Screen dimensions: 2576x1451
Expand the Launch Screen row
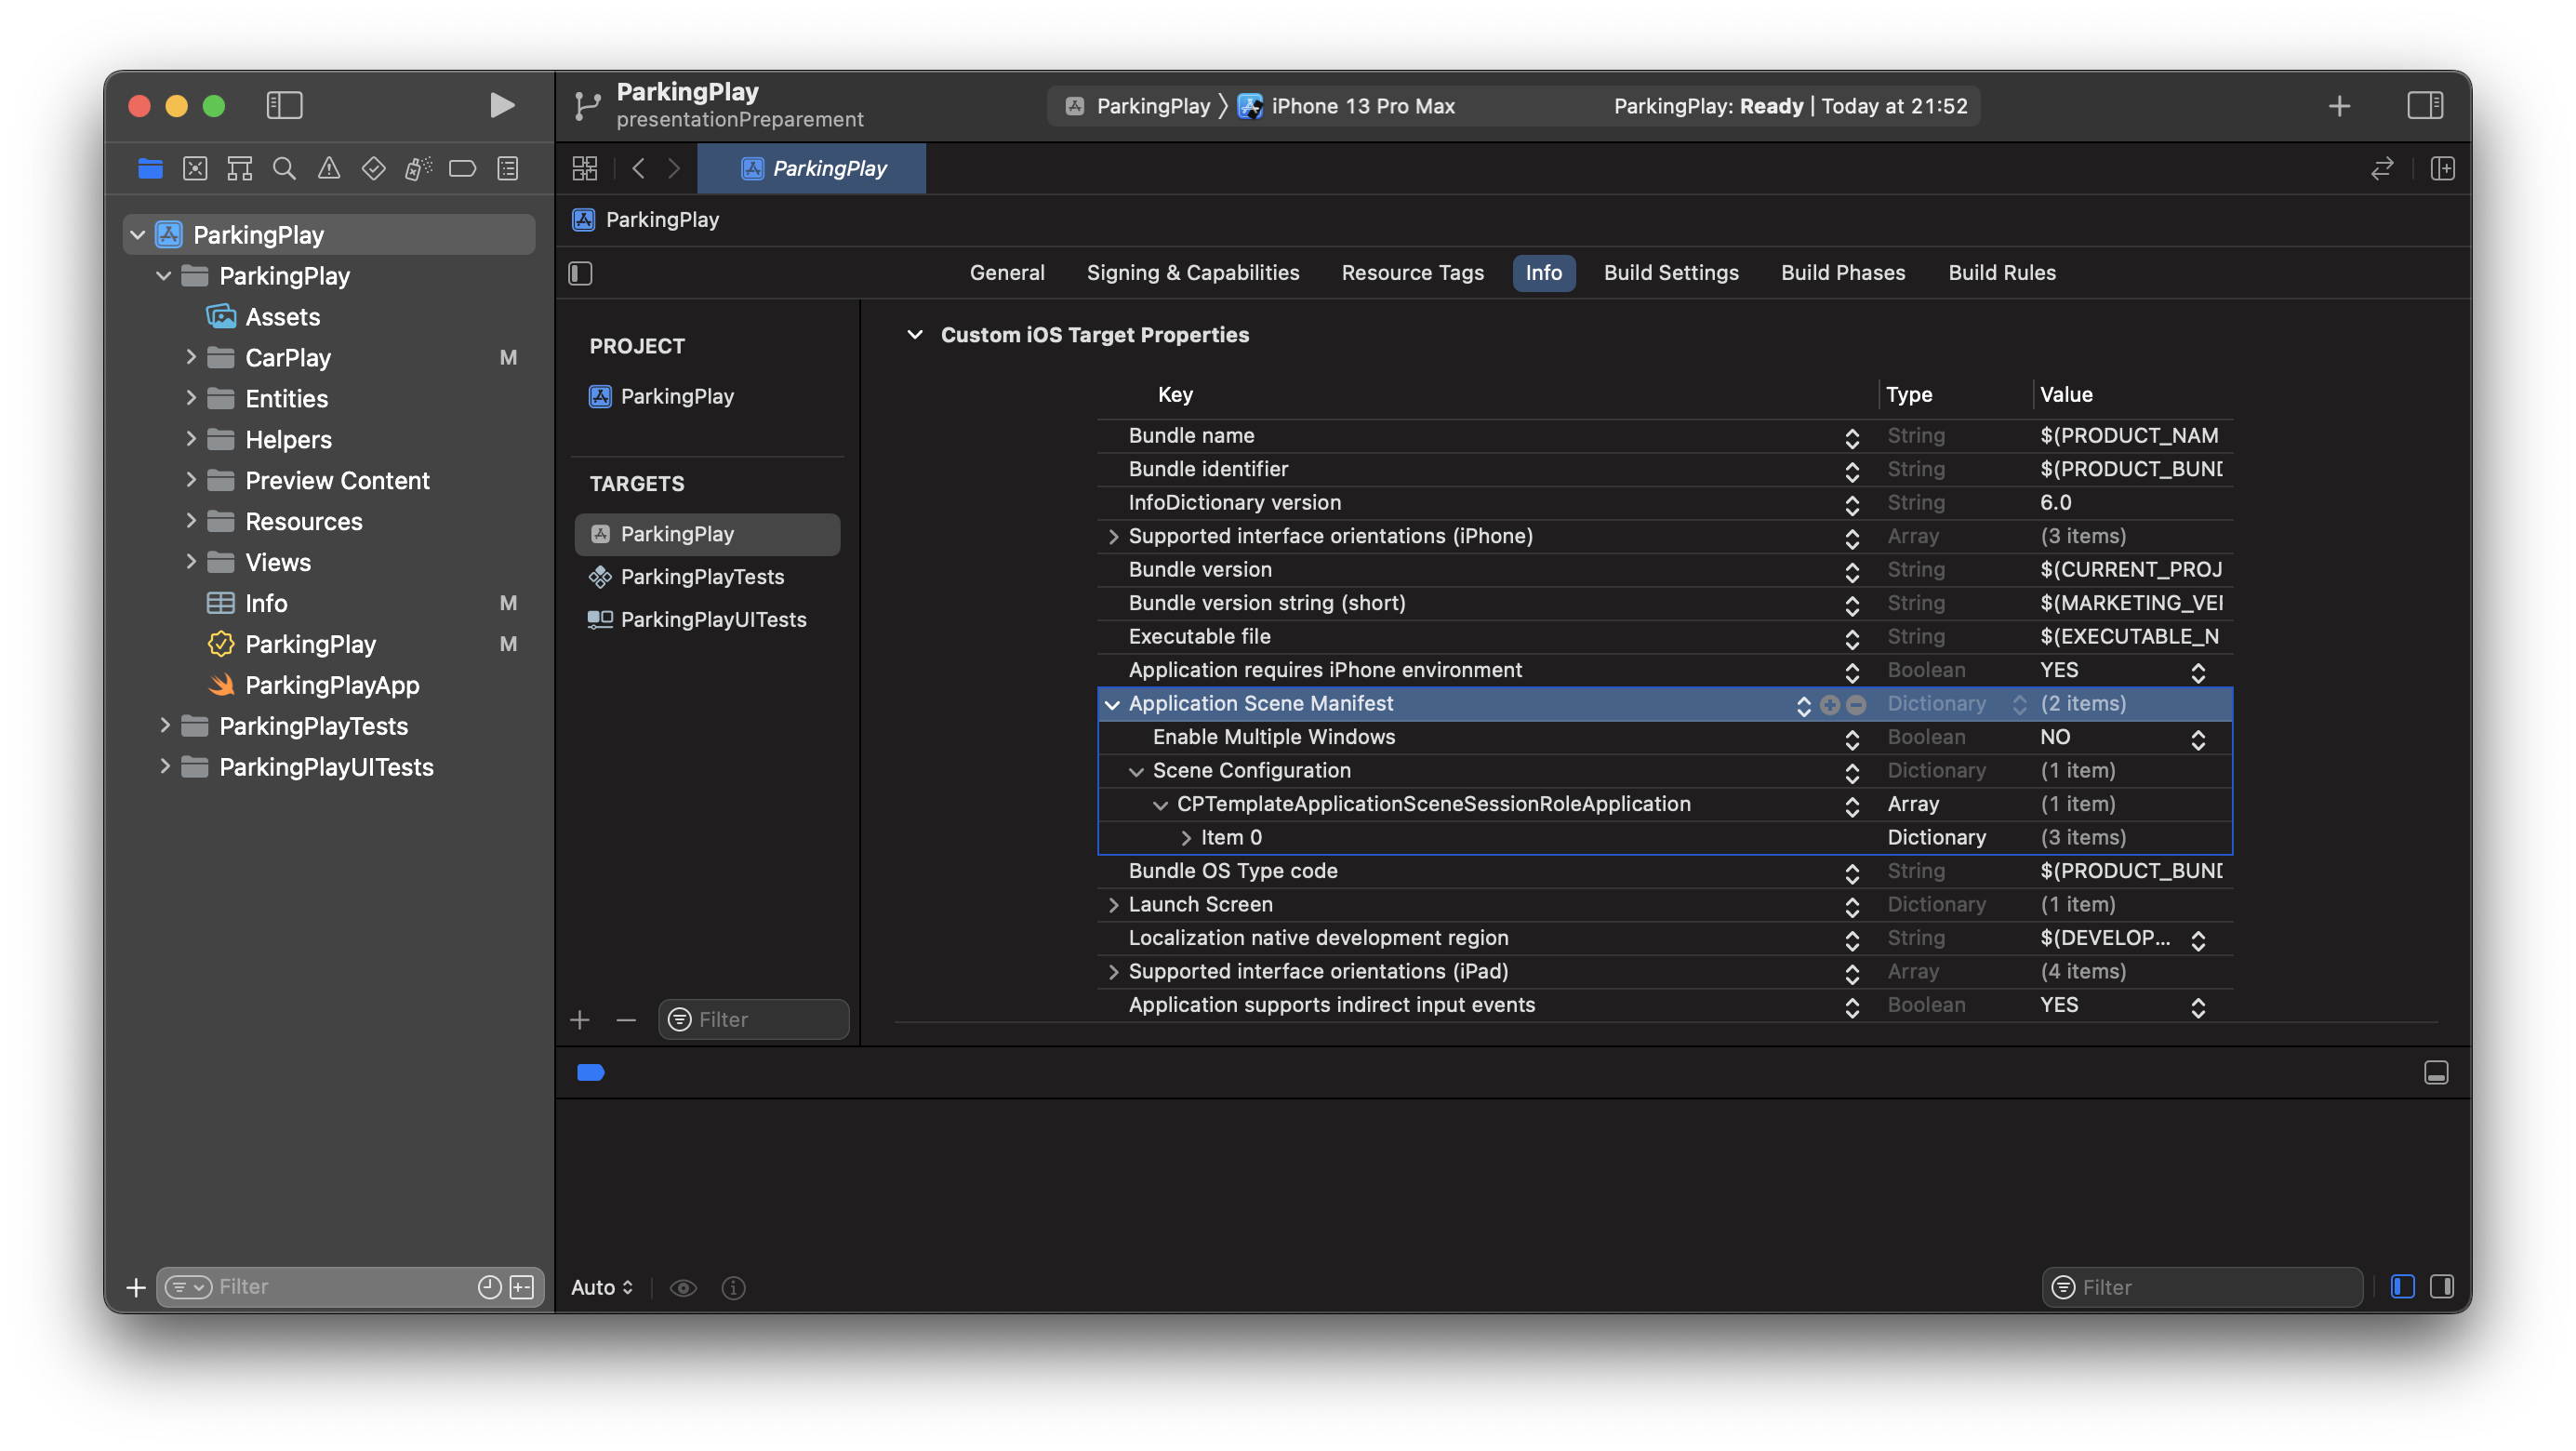point(1112,905)
